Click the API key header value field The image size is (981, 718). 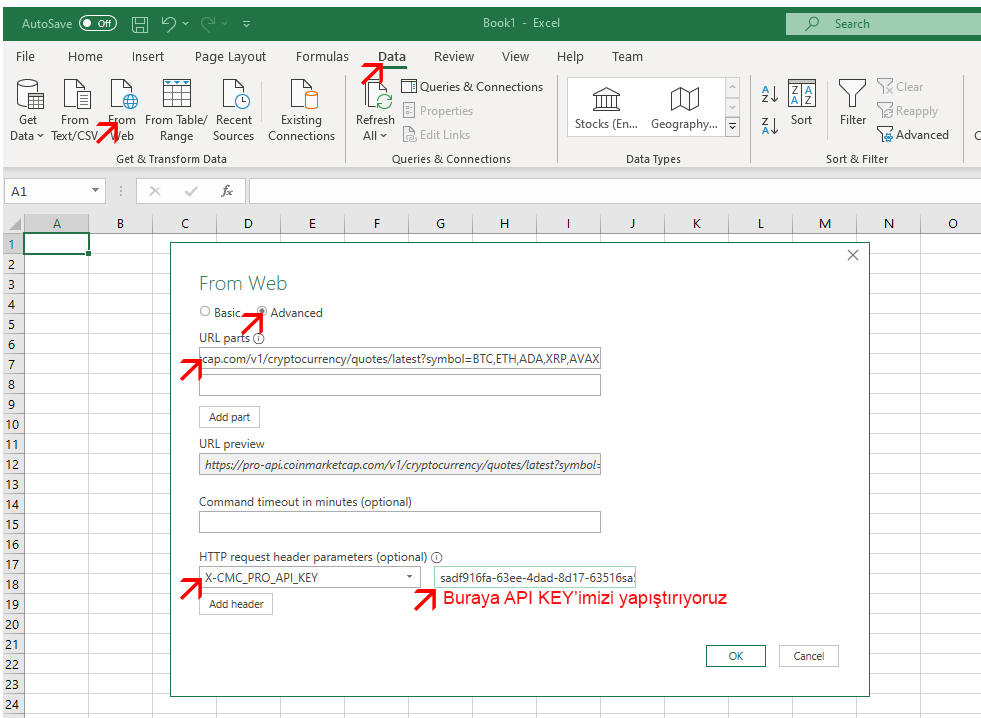click(x=535, y=577)
